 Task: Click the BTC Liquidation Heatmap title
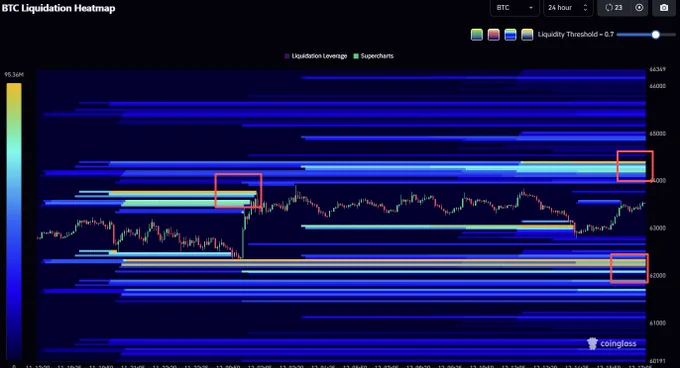(x=58, y=8)
